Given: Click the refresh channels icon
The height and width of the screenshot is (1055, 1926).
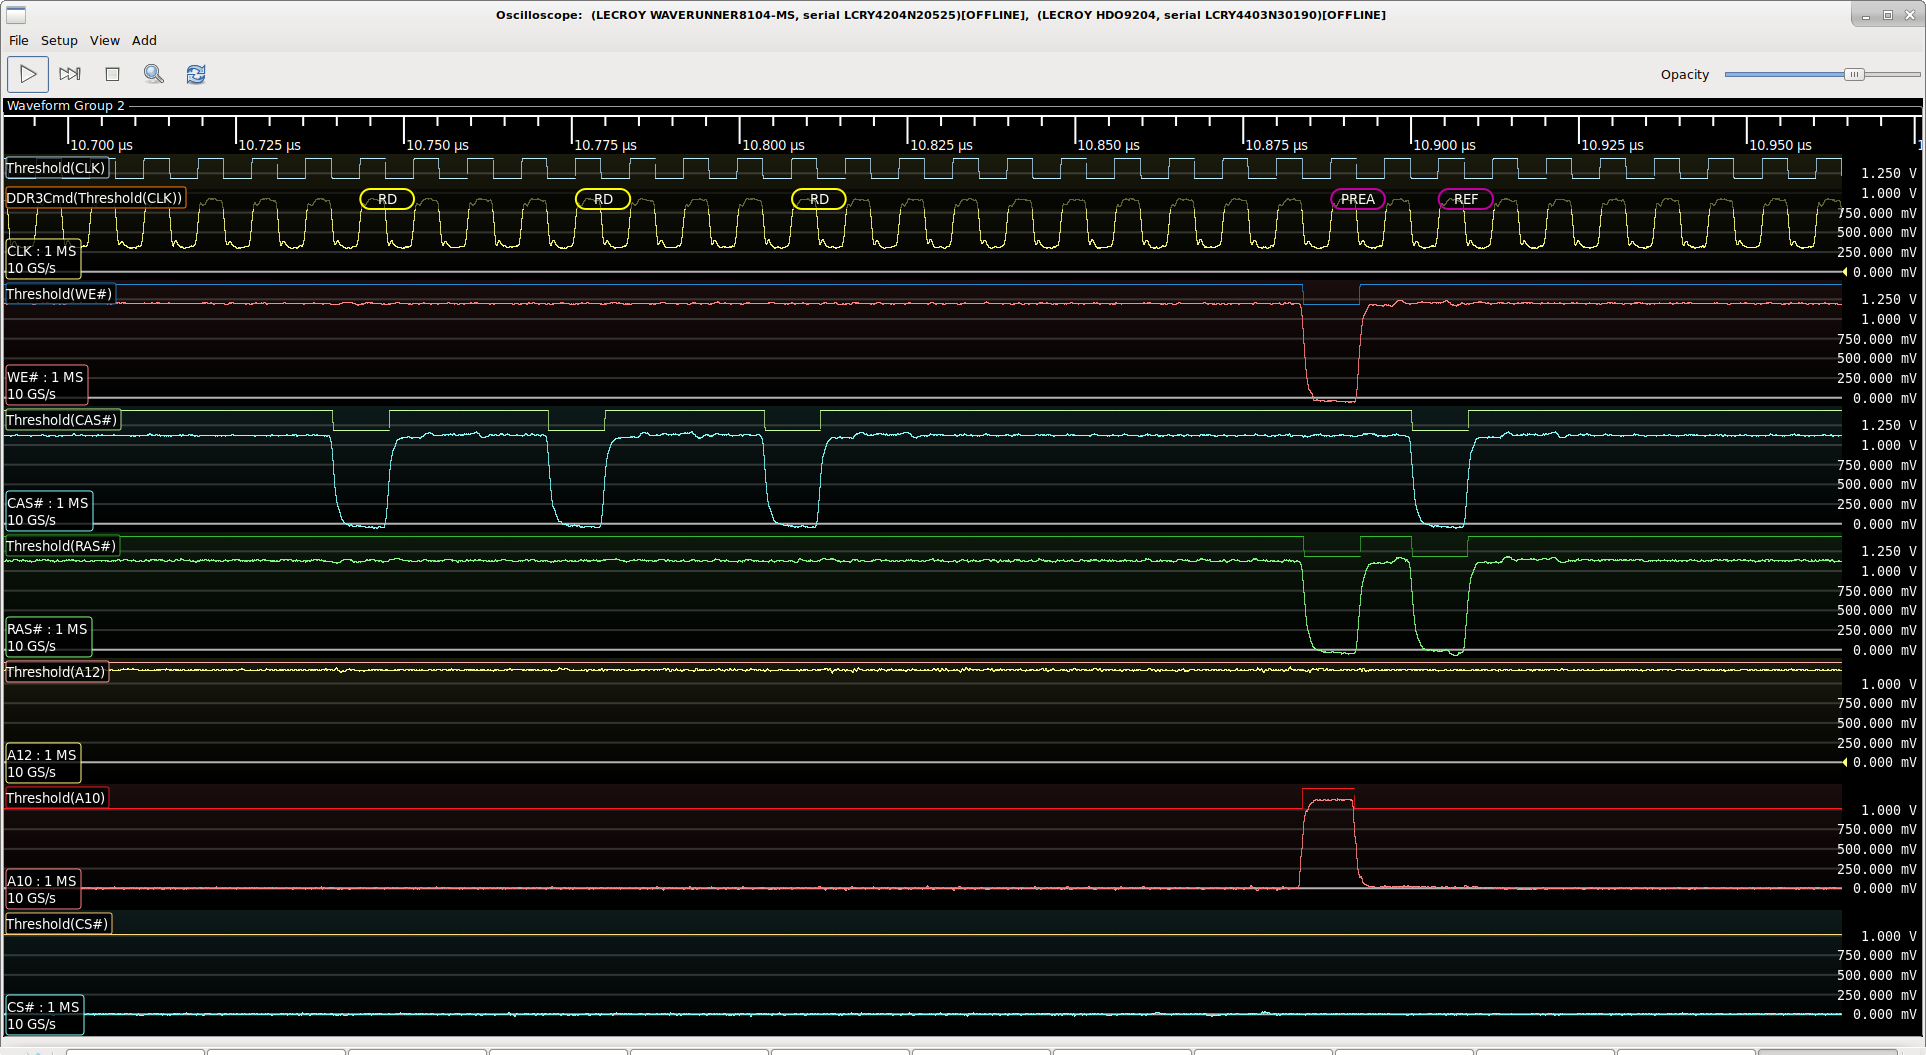Looking at the screenshot, I should (x=196, y=74).
